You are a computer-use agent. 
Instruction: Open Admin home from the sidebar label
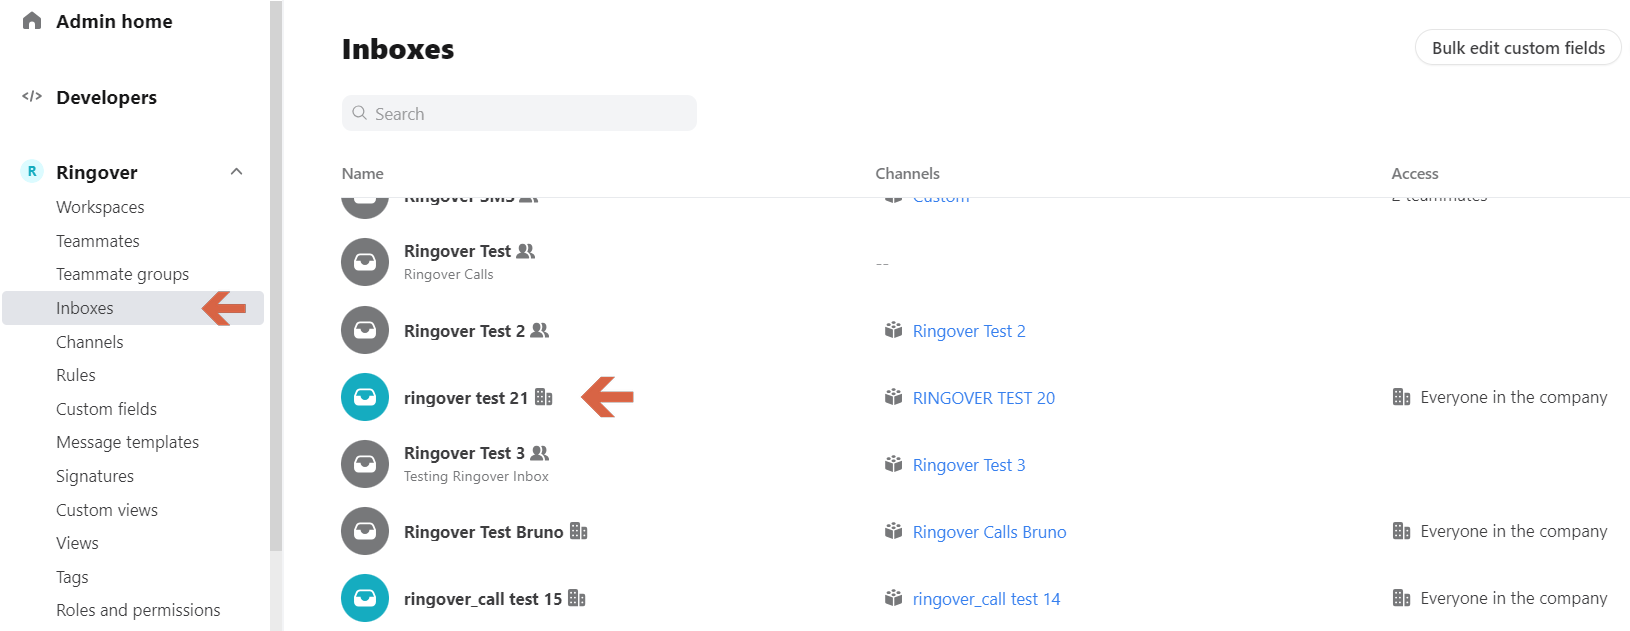pyautogui.click(x=114, y=21)
